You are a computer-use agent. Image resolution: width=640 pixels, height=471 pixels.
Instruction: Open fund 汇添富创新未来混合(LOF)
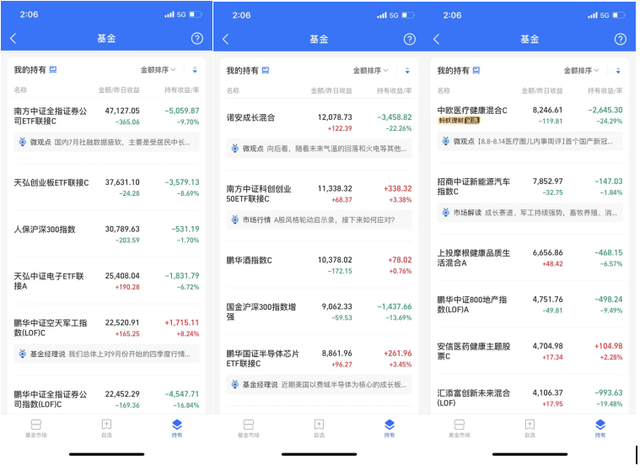[x=473, y=398]
